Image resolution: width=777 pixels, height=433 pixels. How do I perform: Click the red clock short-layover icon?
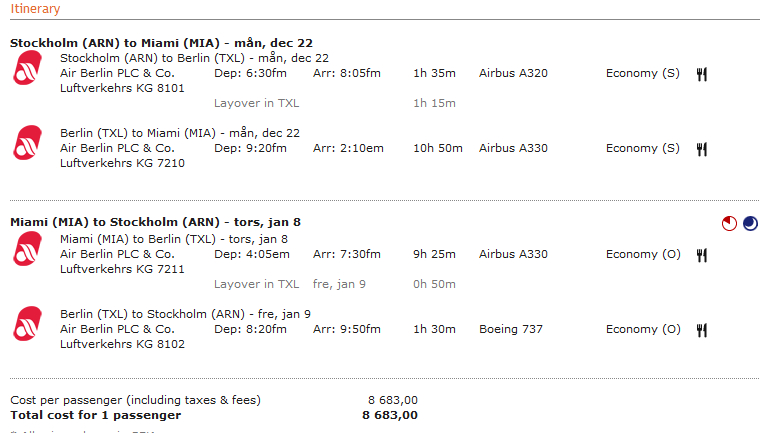coord(729,223)
